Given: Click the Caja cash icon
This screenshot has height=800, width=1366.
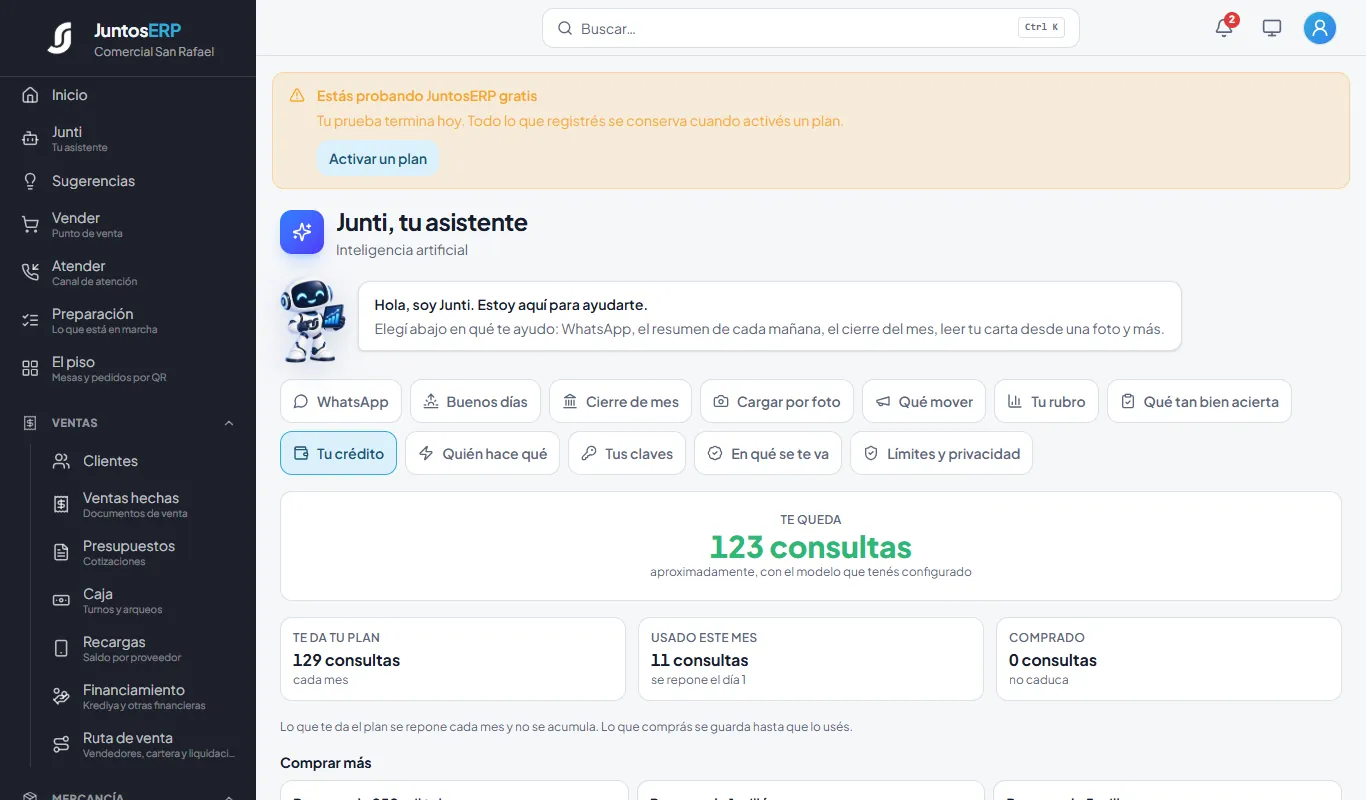Looking at the screenshot, I should 61,601.
